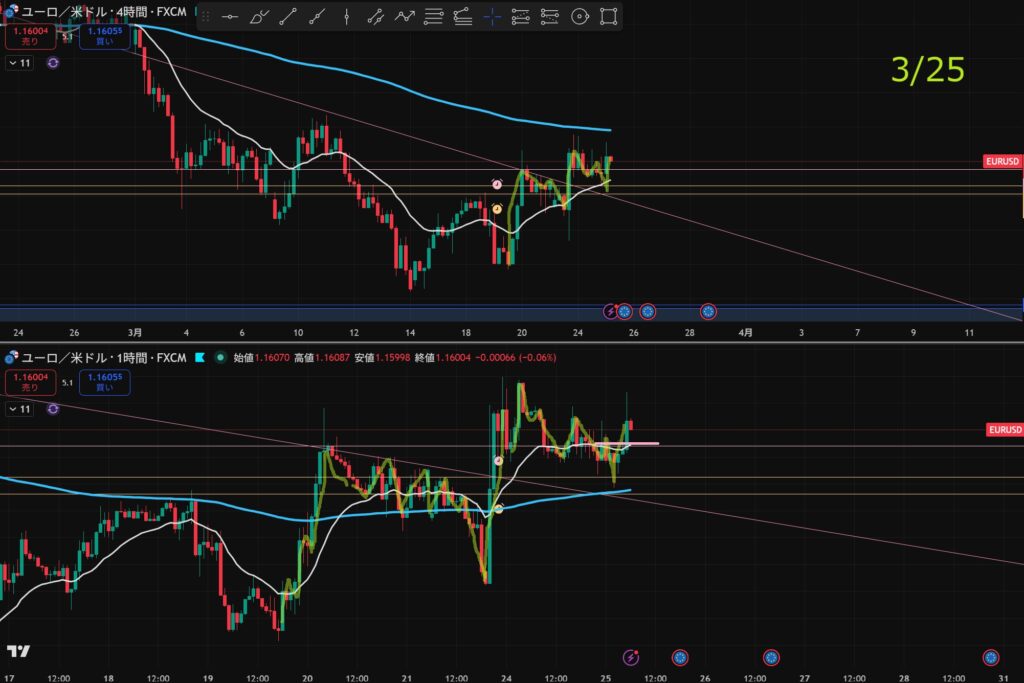
Task: Select the zigzag path tool
Action: [404, 17]
